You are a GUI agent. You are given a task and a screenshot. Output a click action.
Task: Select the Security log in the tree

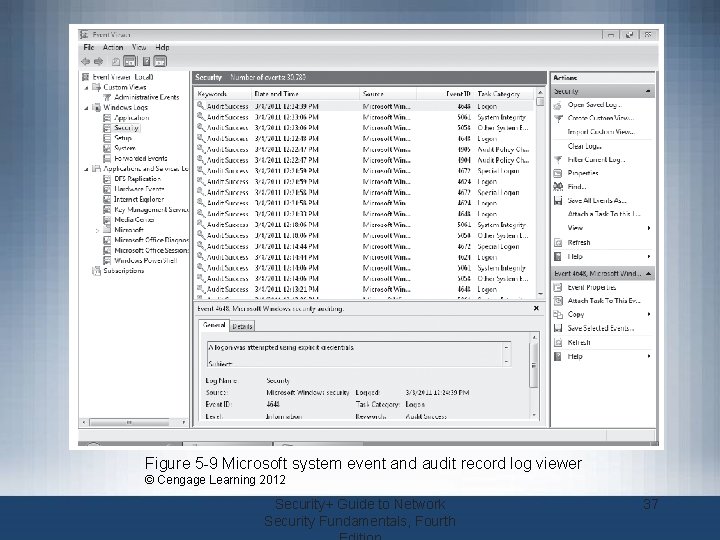(126, 128)
